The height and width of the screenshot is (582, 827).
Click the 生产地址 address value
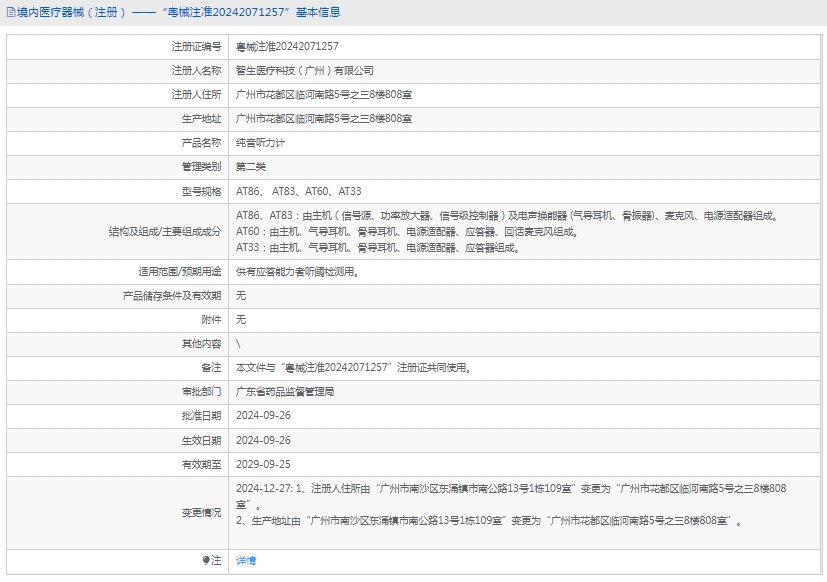[324, 119]
